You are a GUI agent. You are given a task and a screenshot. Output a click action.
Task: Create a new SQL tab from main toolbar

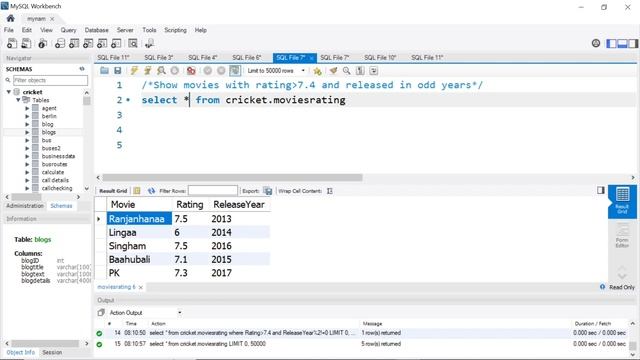12,43
